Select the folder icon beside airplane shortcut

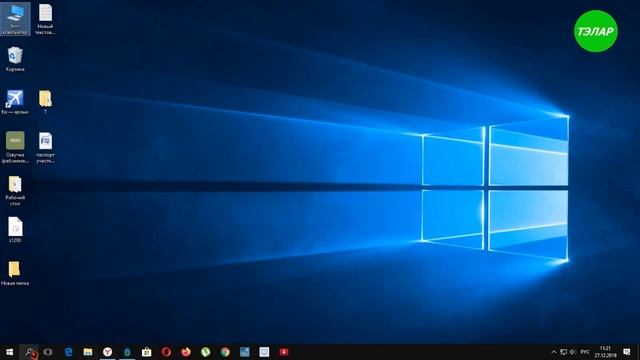click(45, 102)
